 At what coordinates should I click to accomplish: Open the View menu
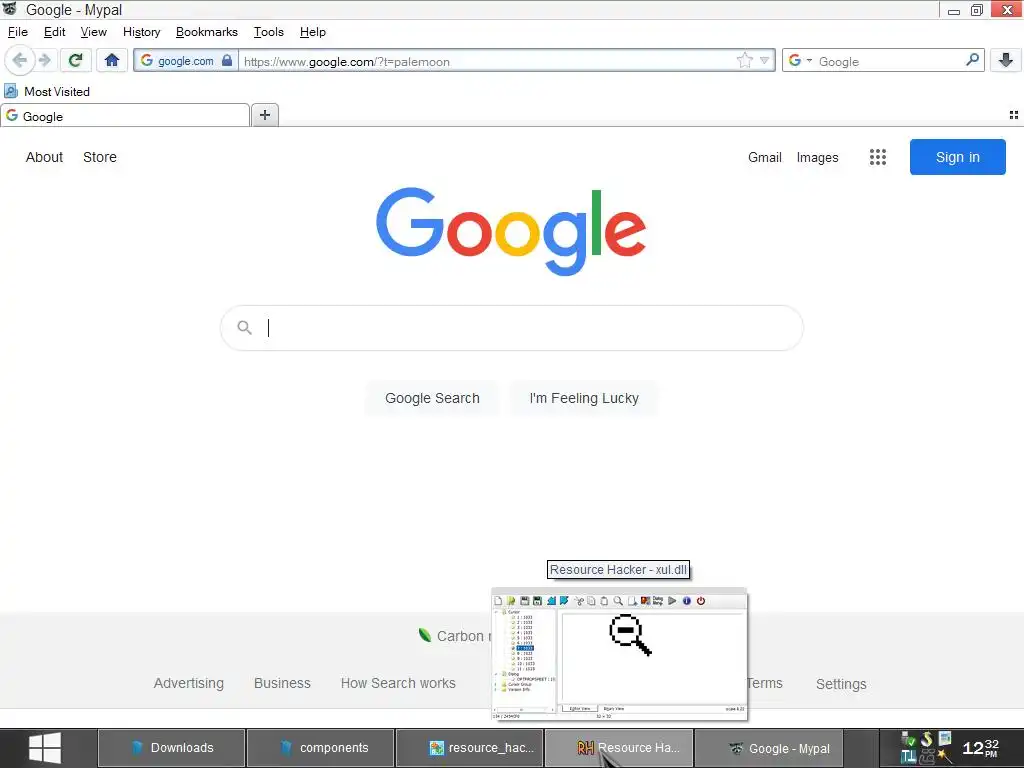click(93, 32)
